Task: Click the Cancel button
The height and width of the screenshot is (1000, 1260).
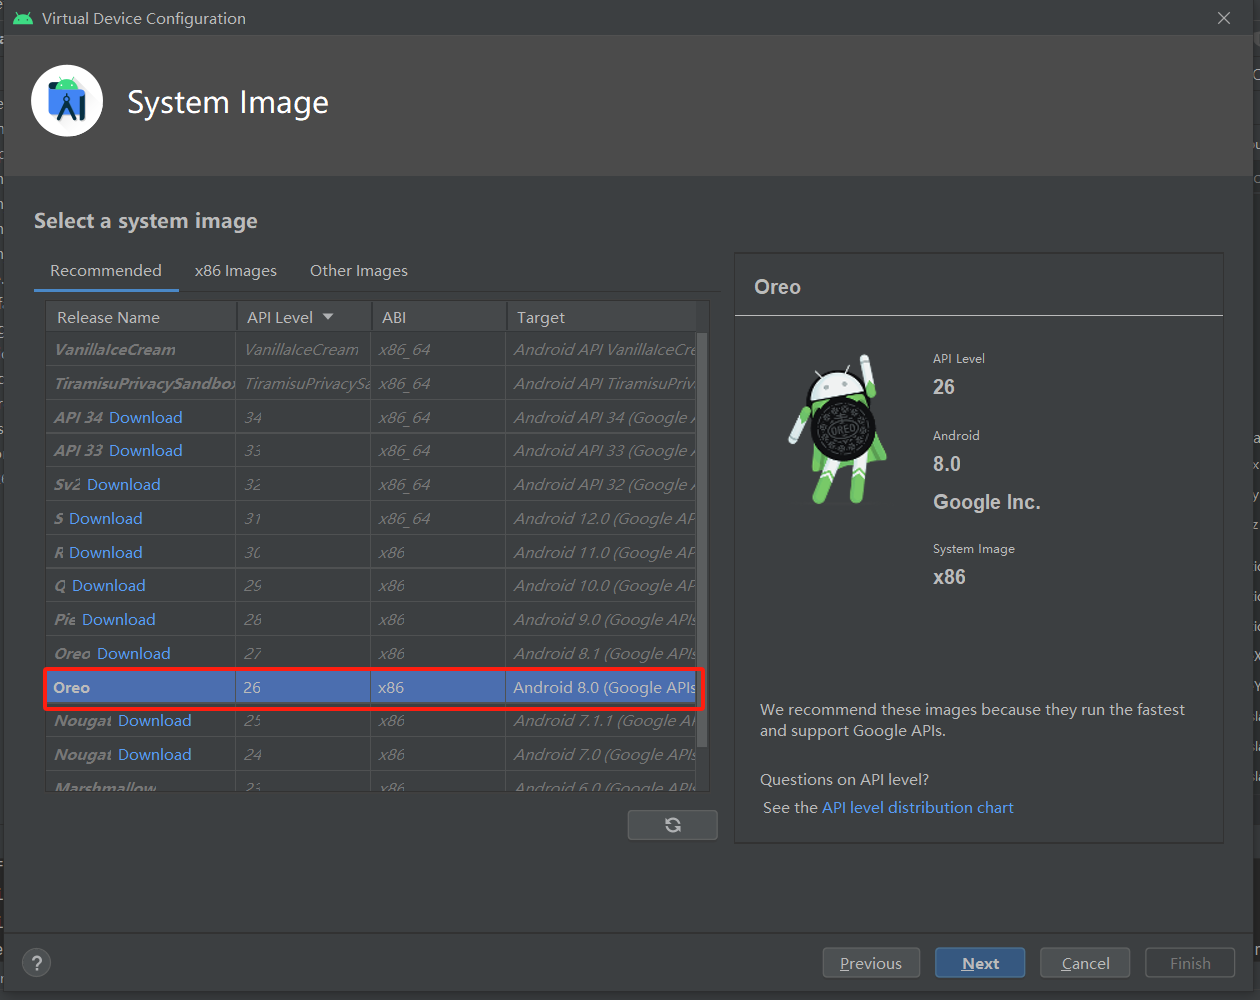Action: click(x=1085, y=963)
